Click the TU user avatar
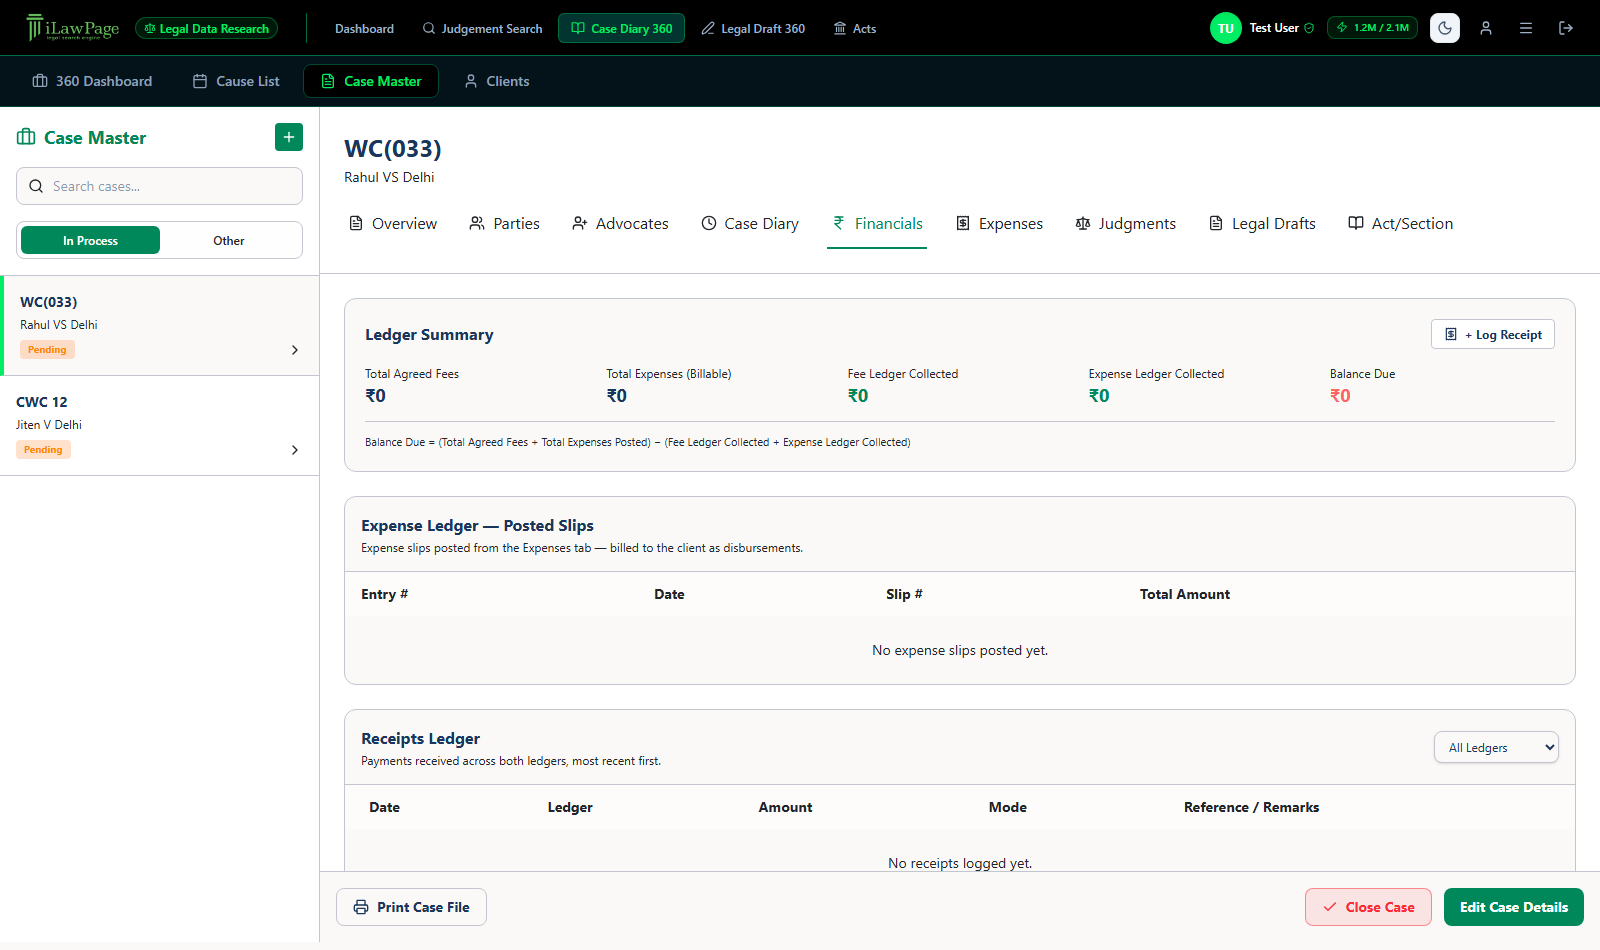1600x950 pixels. coord(1225,28)
